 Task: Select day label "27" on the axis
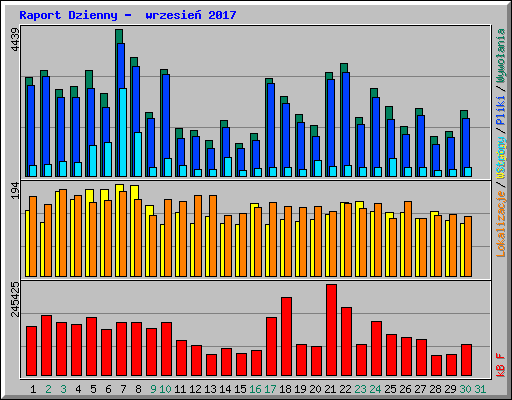tap(420, 389)
